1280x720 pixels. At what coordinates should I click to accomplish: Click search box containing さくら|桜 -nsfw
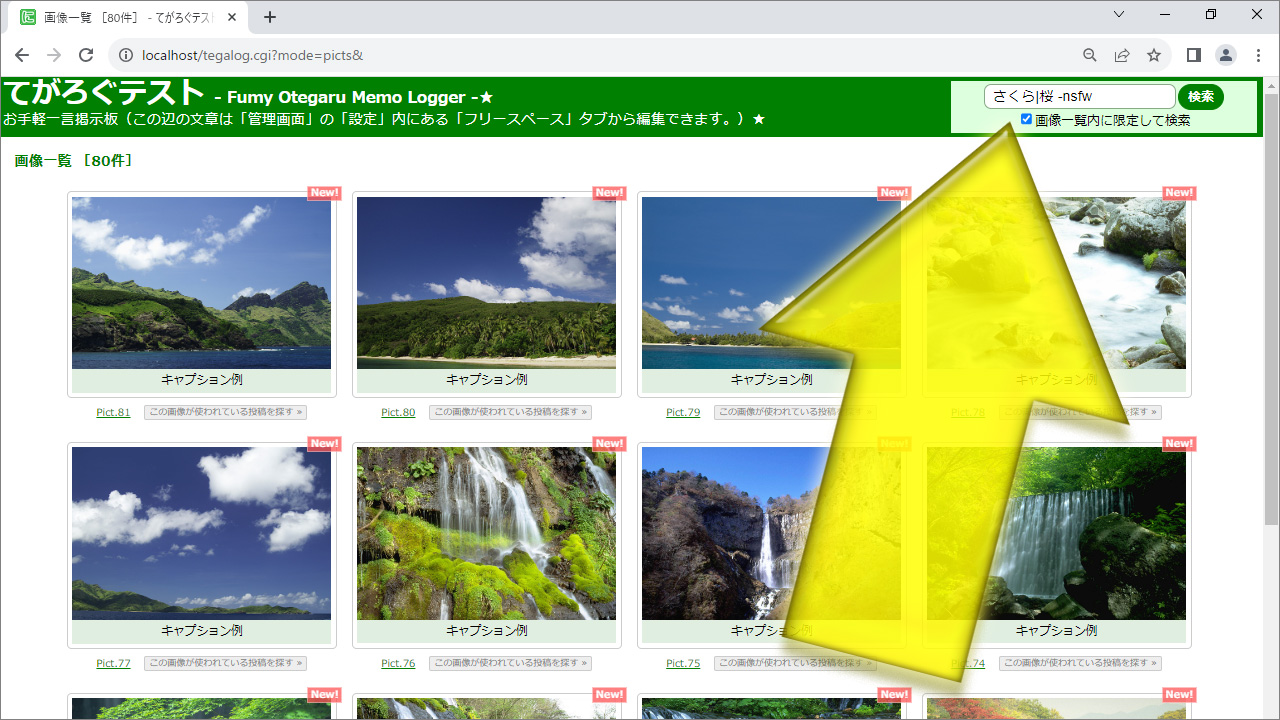coord(1080,96)
